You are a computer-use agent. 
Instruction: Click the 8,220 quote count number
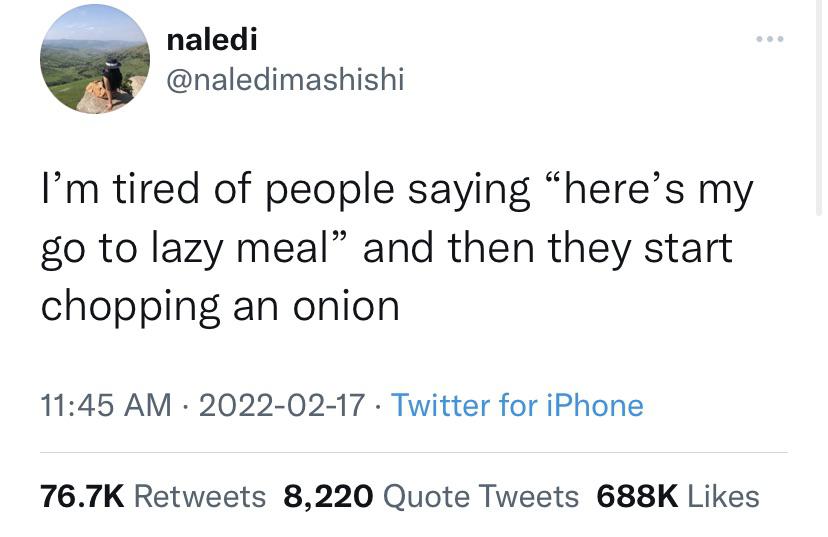[329, 496]
